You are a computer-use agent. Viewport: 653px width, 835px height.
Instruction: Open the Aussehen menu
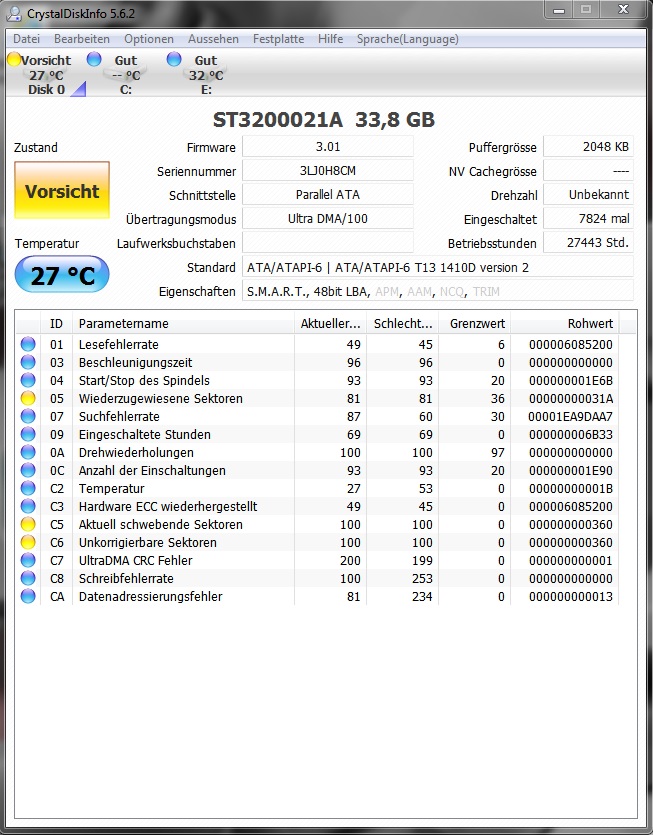pos(213,39)
